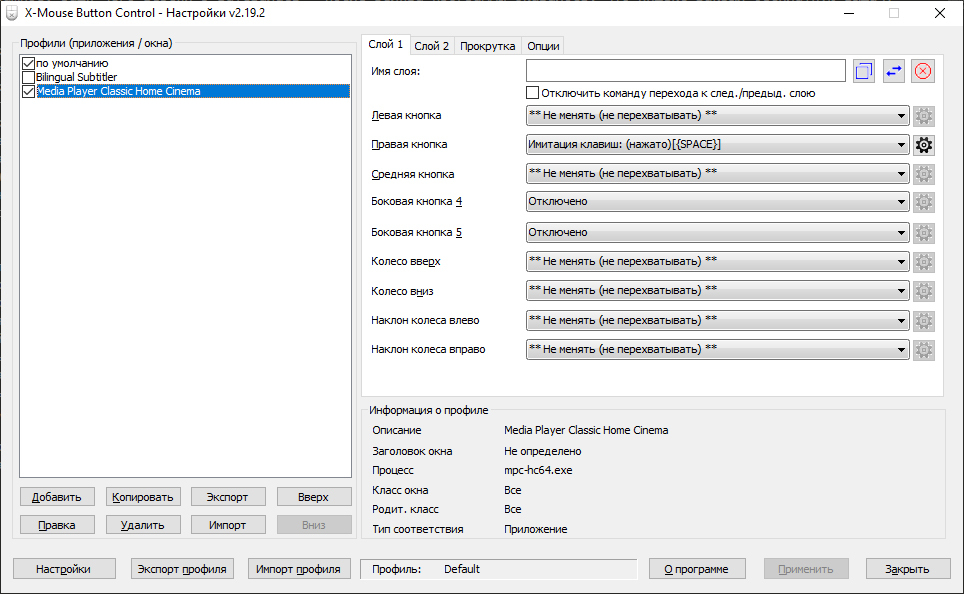Open the Наклон колеса вправо dropdown
The height and width of the screenshot is (594, 964).
point(717,350)
